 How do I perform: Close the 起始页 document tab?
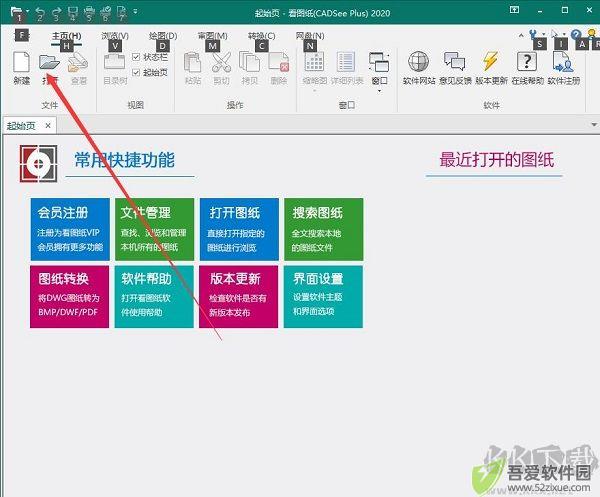[x=48, y=125]
